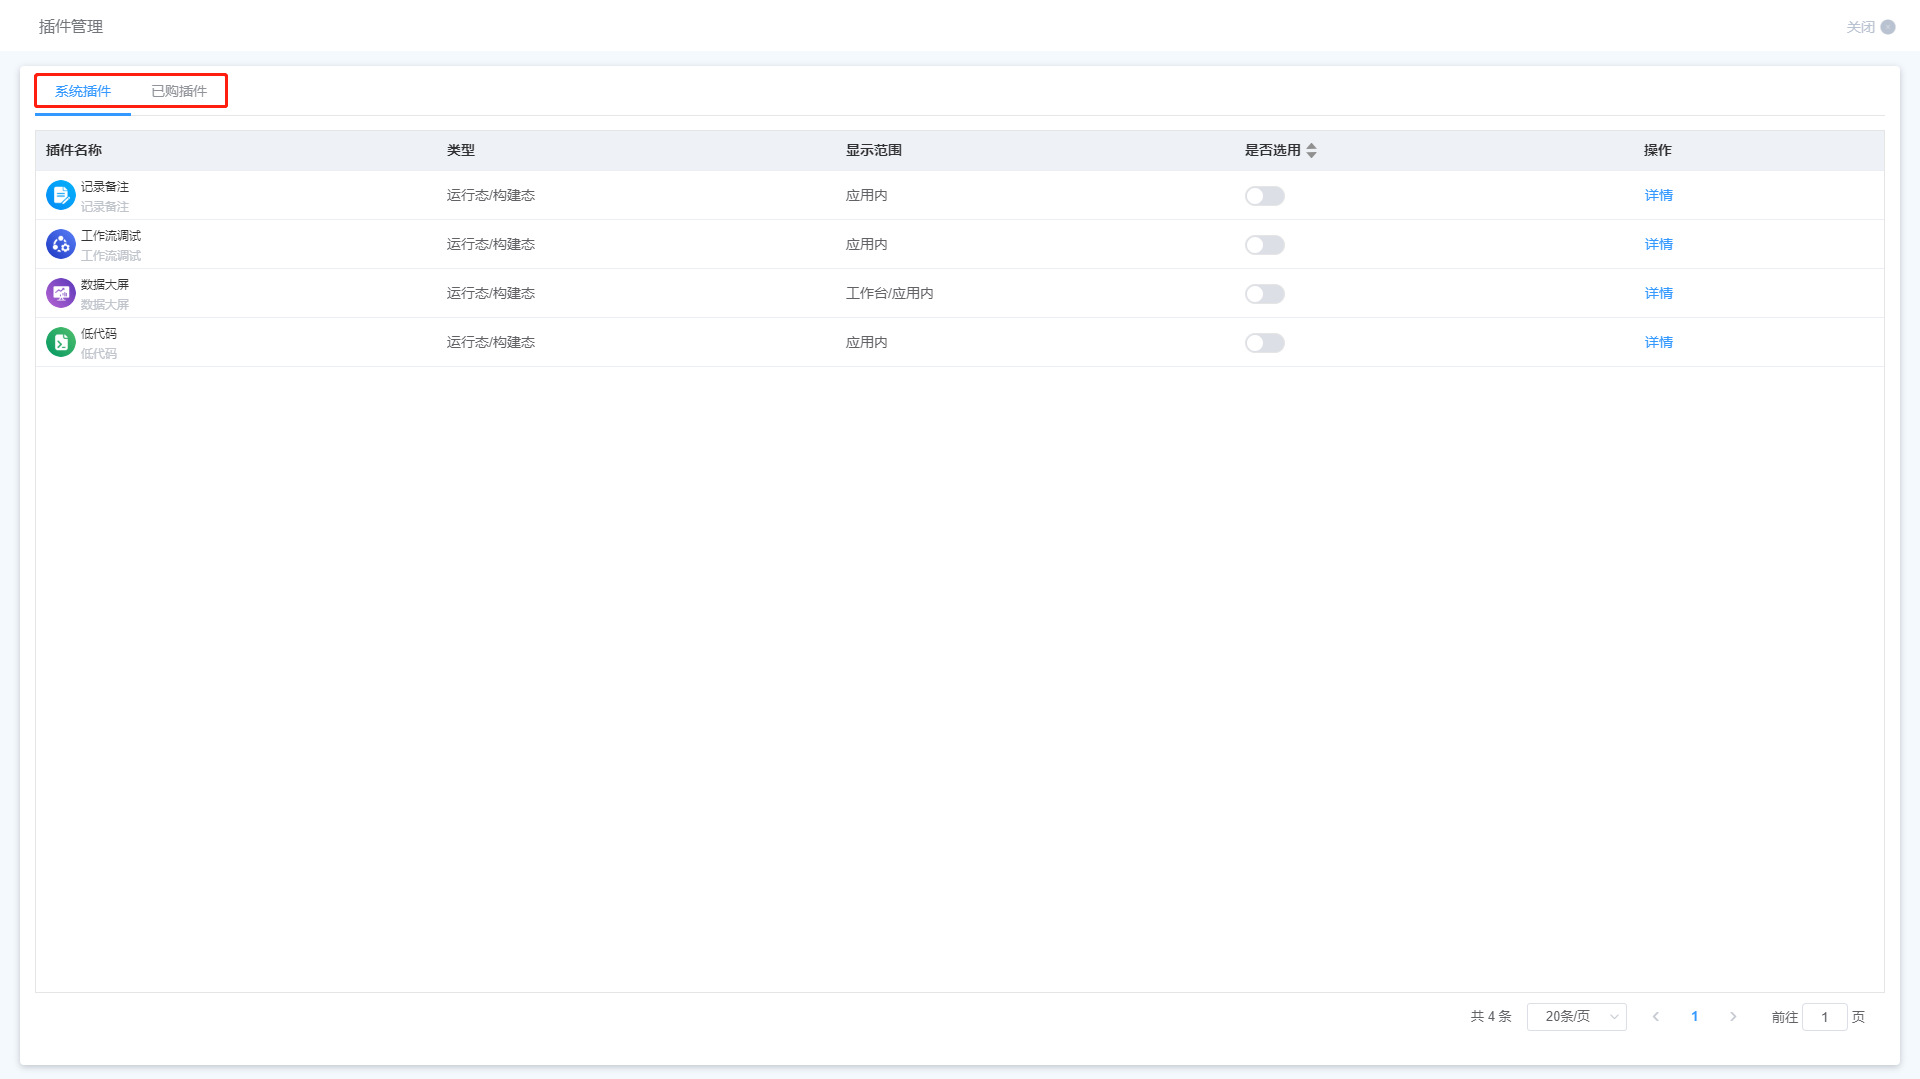The image size is (1920, 1079).
Task: Click the 工作流调试 plugin icon
Action: pos(61,244)
